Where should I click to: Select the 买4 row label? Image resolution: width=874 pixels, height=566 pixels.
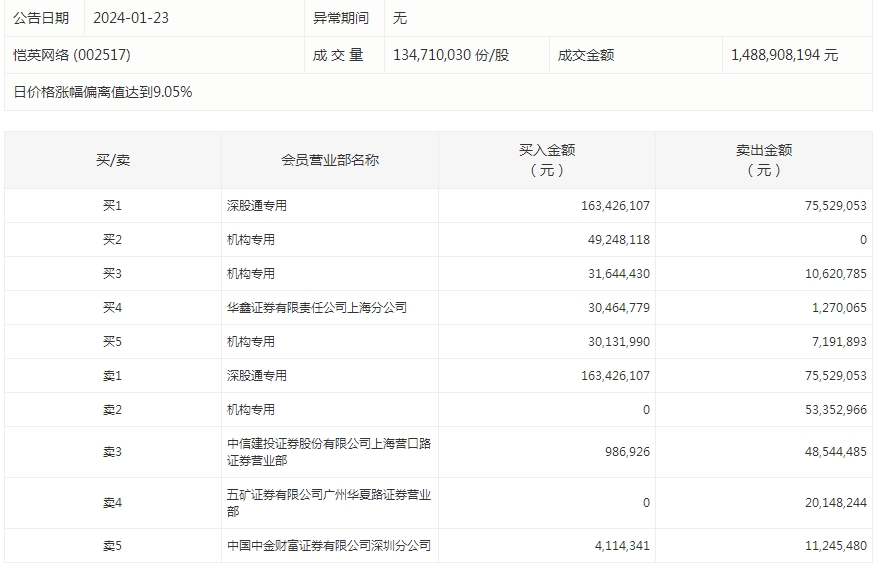(112, 308)
